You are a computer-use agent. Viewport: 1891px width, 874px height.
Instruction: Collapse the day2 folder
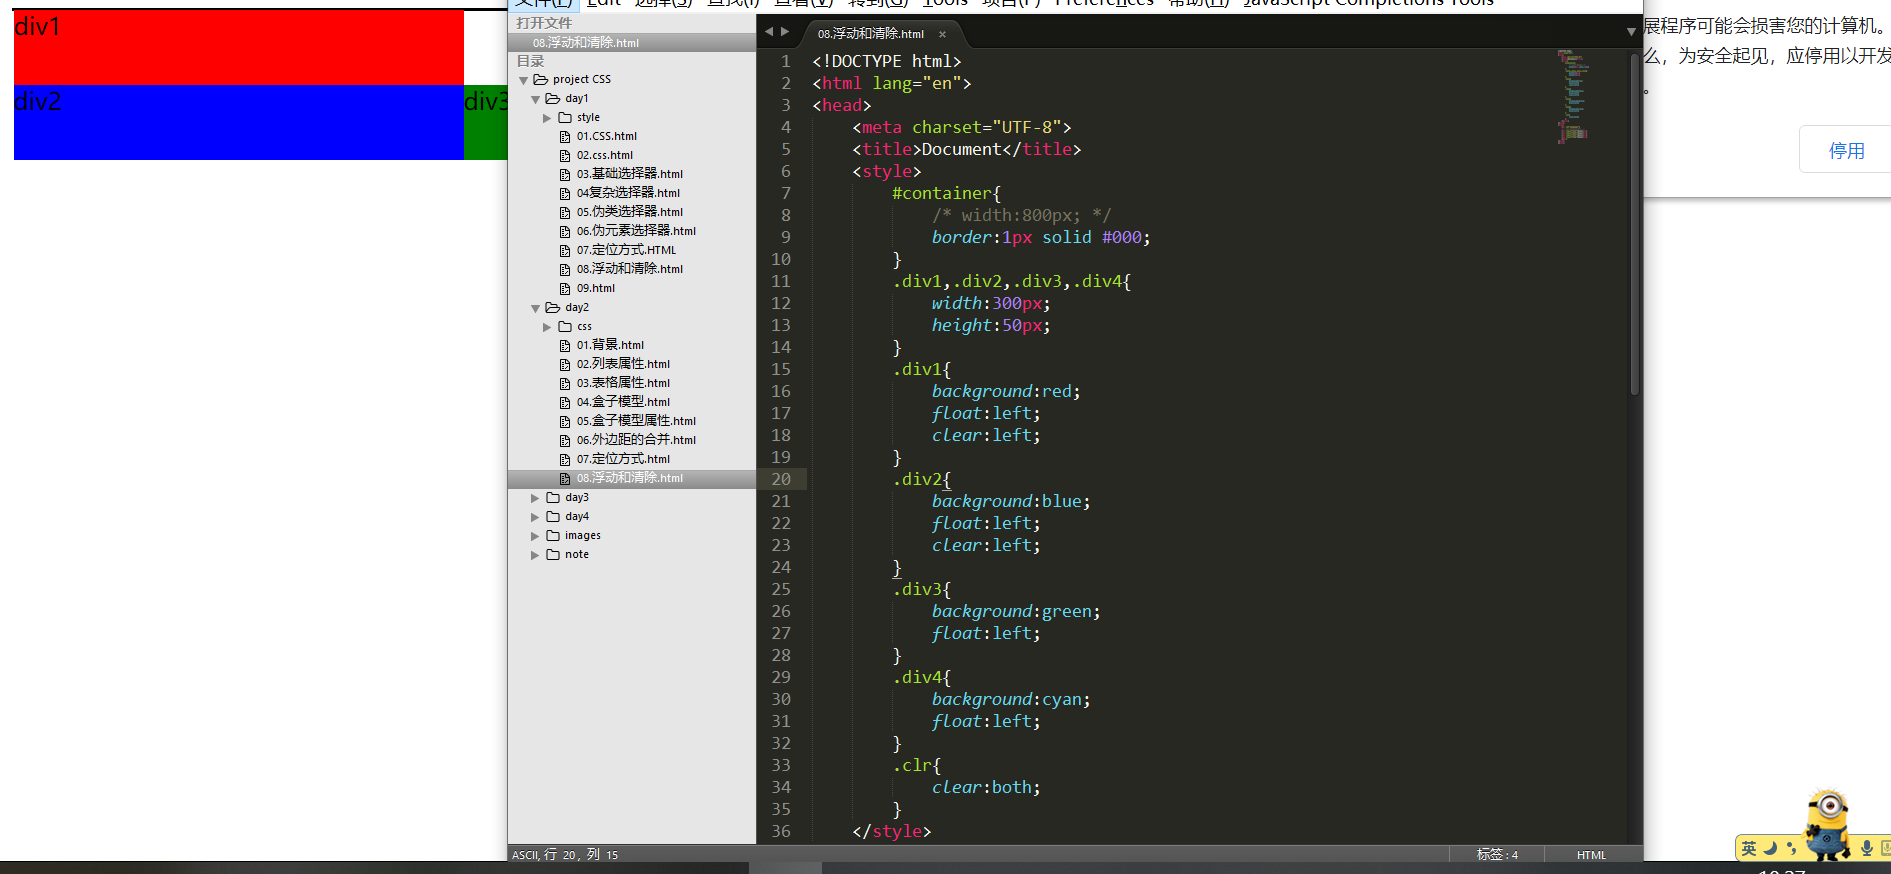point(535,308)
